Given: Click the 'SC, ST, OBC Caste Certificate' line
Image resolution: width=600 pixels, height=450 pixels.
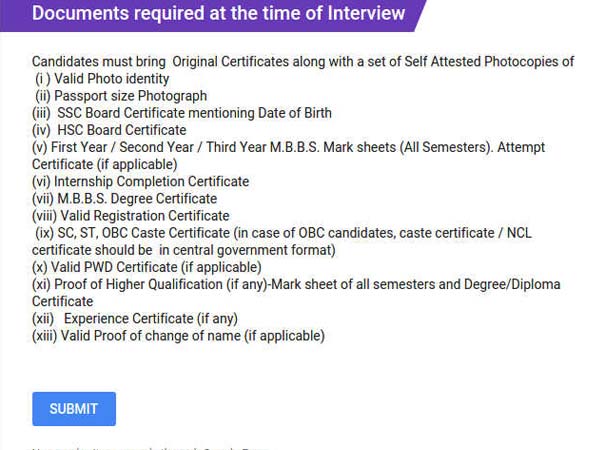Looking at the screenshot, I should (x=284, y=233).
